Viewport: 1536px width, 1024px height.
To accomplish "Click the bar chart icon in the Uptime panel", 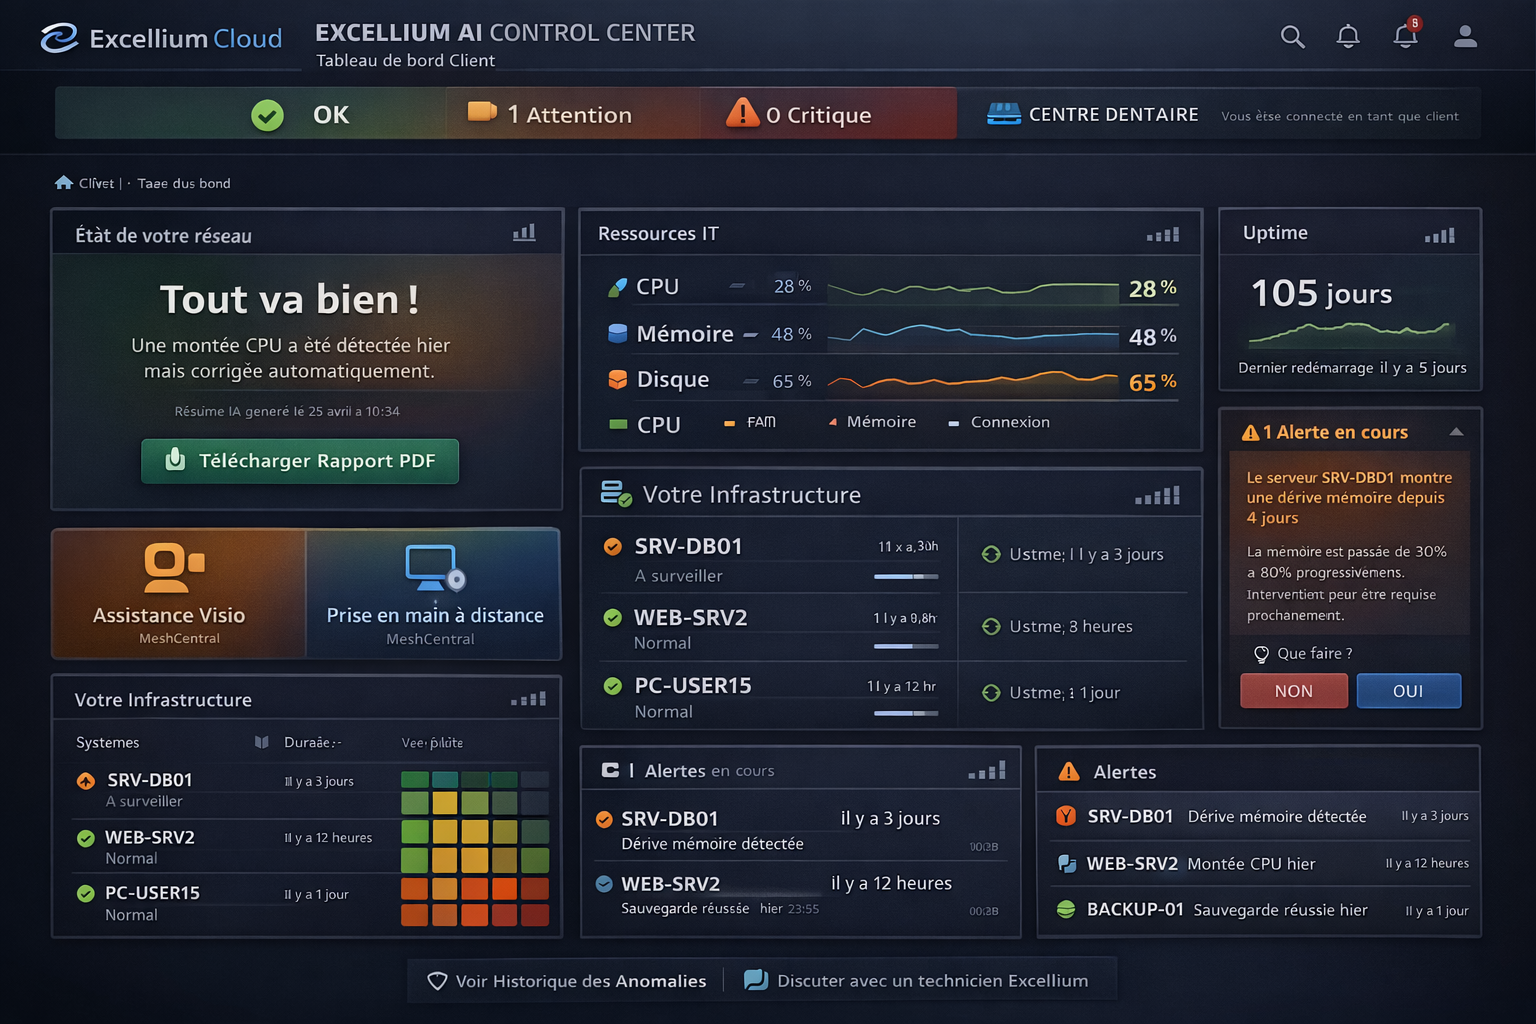I will 1440,235.
